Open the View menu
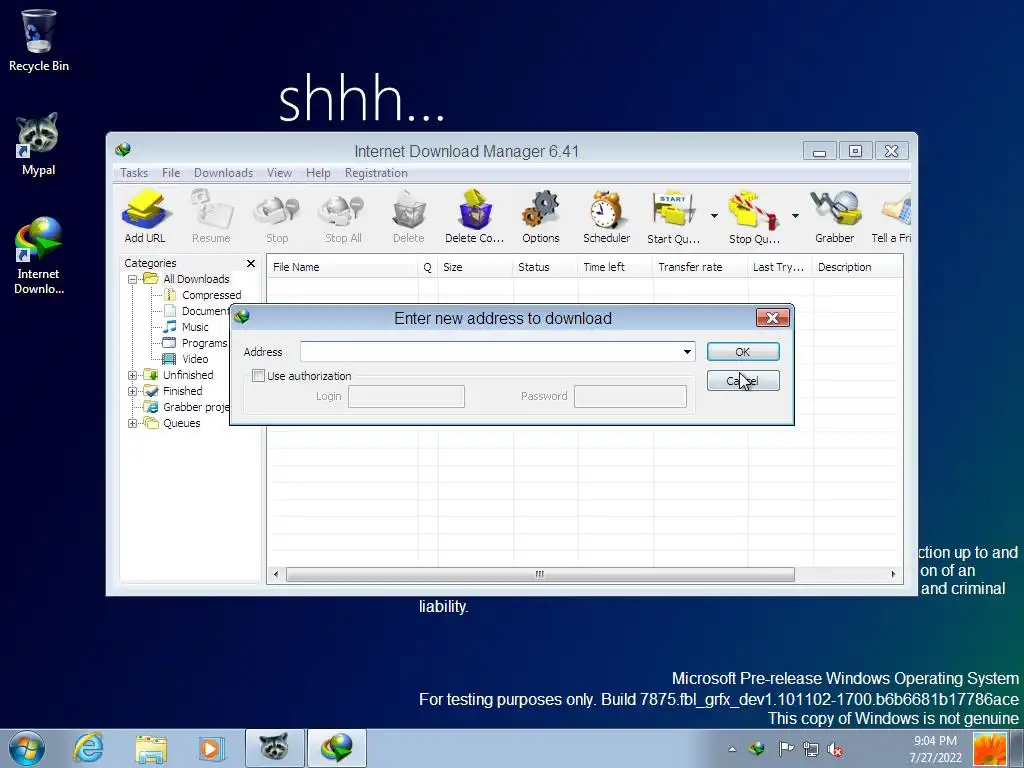The width and height of the screenshot is (1024, 768). (x=279, y=173)
